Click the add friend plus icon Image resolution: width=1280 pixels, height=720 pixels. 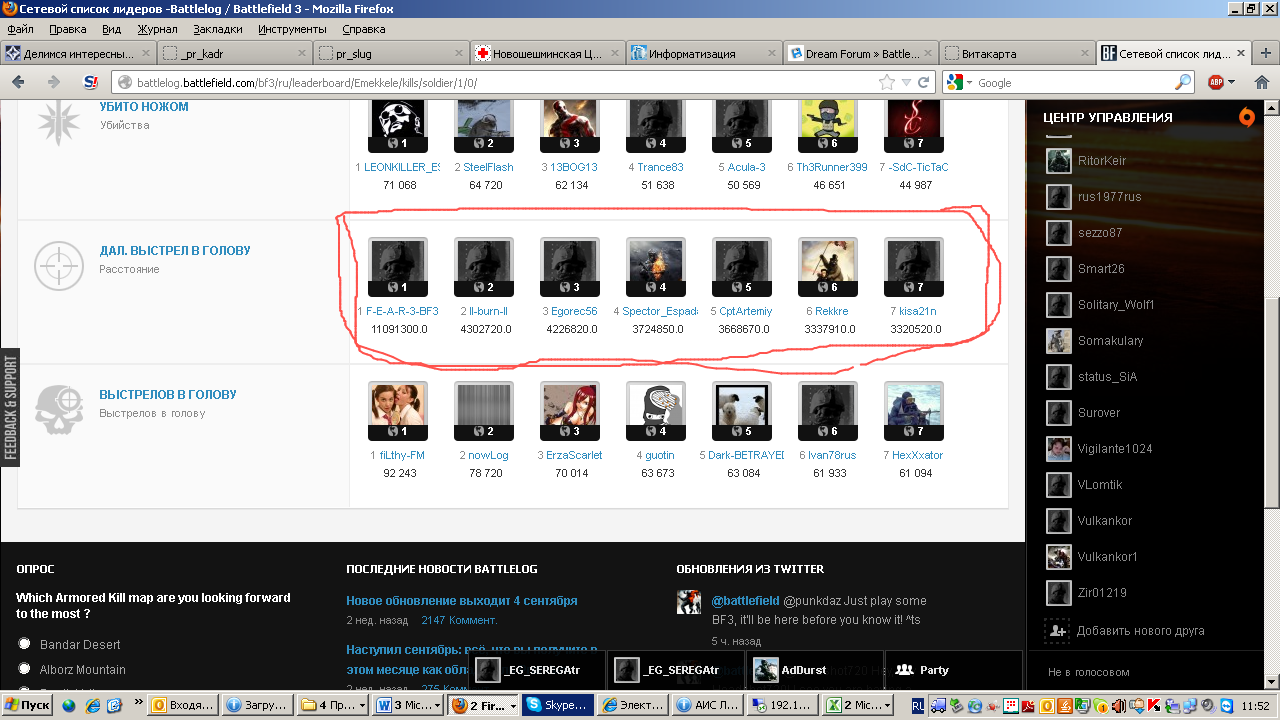[x=1058, y=631]
